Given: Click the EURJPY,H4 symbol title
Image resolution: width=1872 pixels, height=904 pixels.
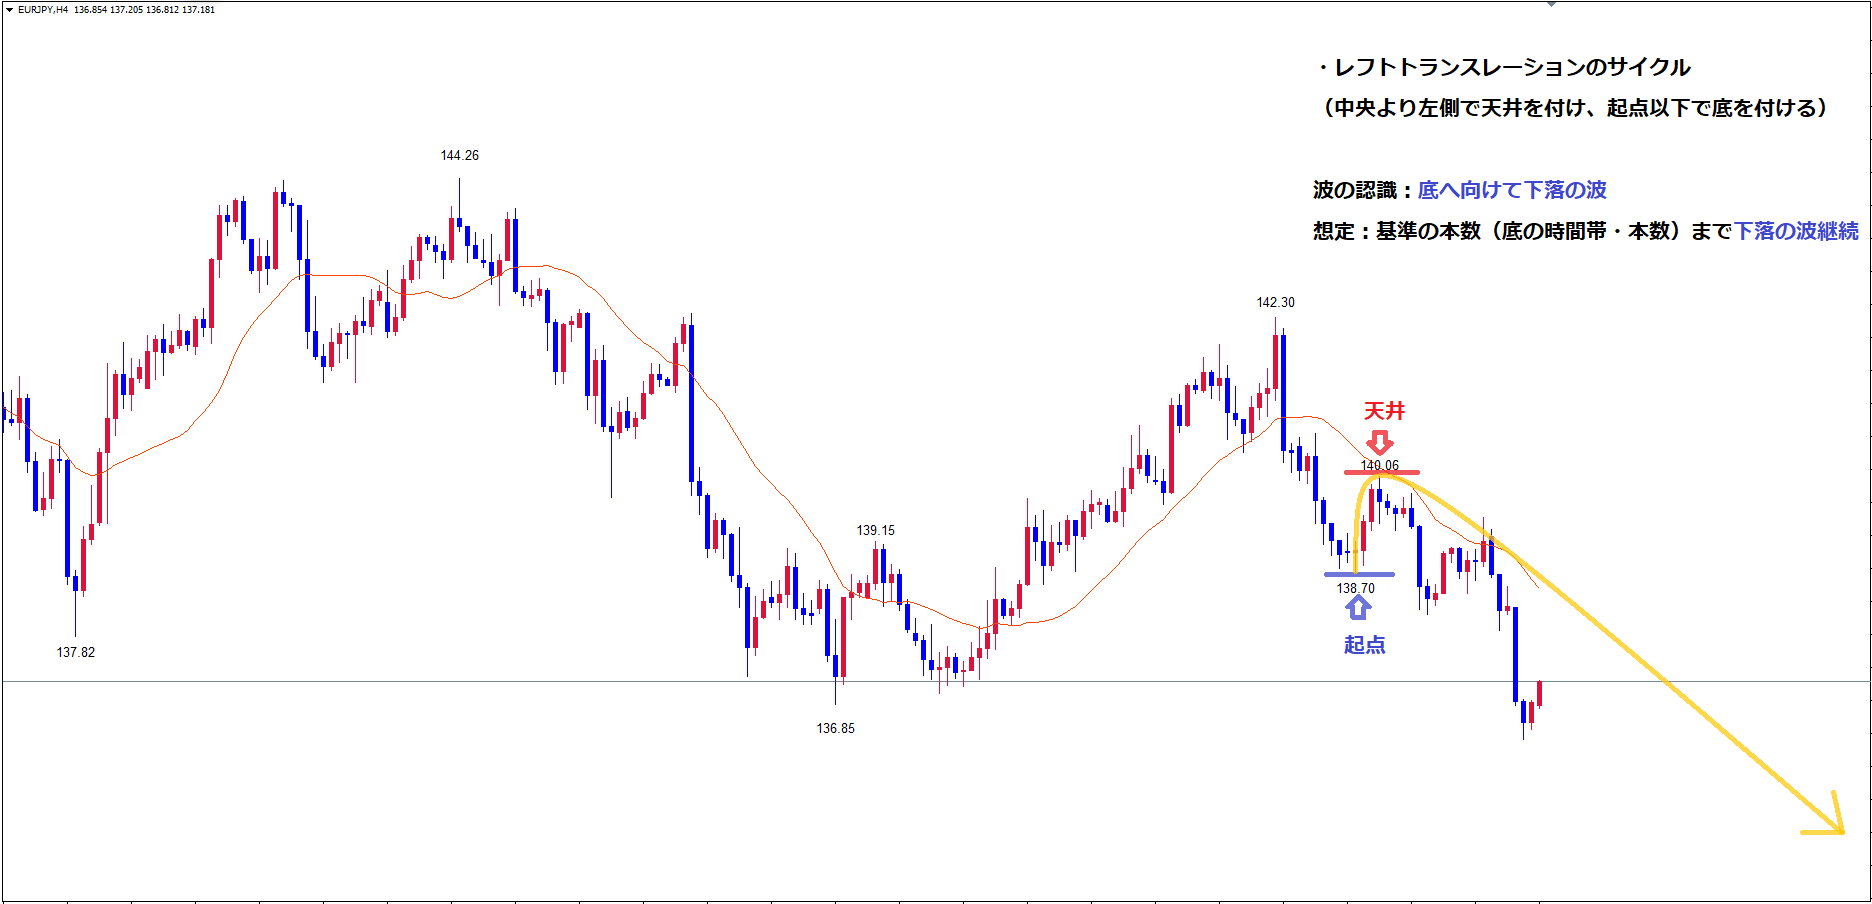Looking at the screenshot, I should [43, 10].
